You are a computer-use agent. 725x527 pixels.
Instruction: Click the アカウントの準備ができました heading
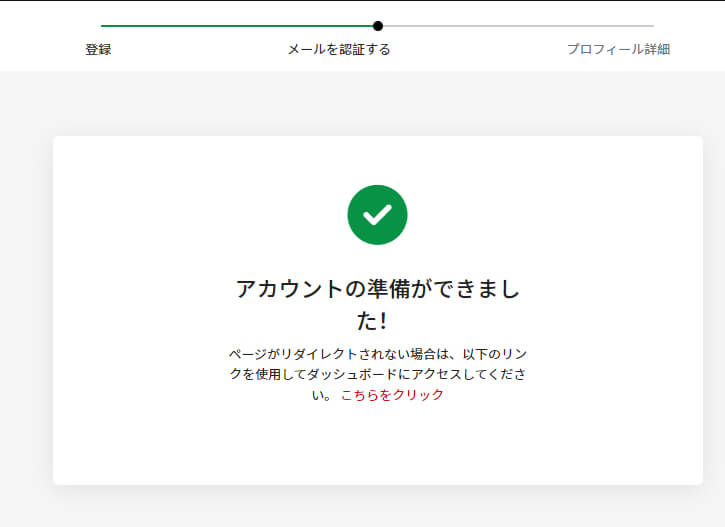click(x=377, y=289)
